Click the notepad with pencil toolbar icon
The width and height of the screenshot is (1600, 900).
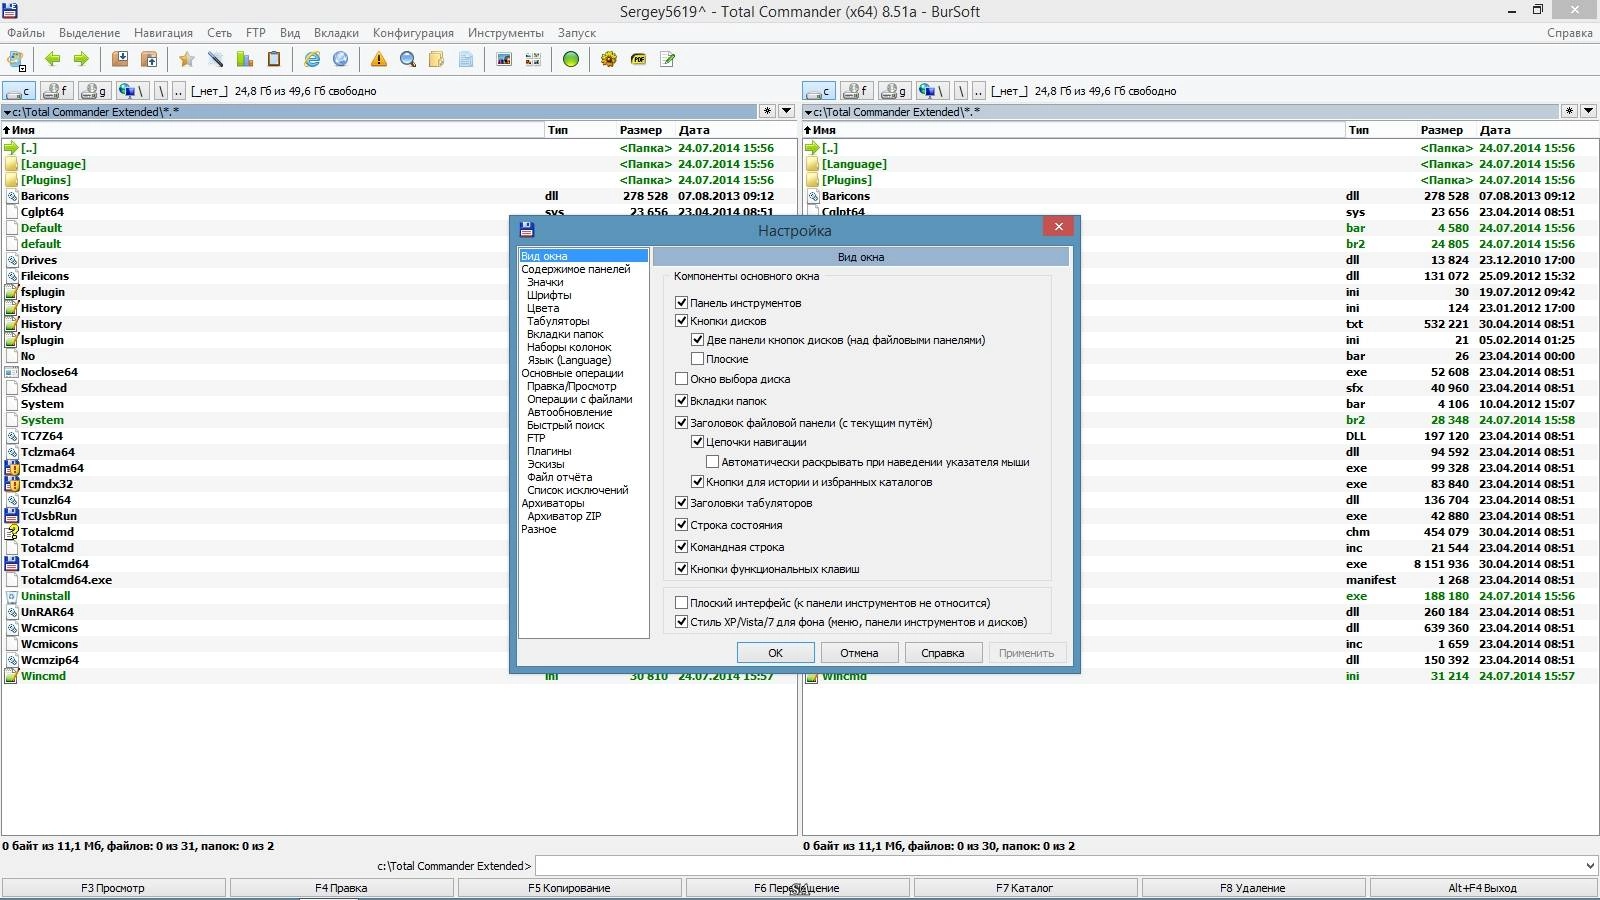pos(667,60)
